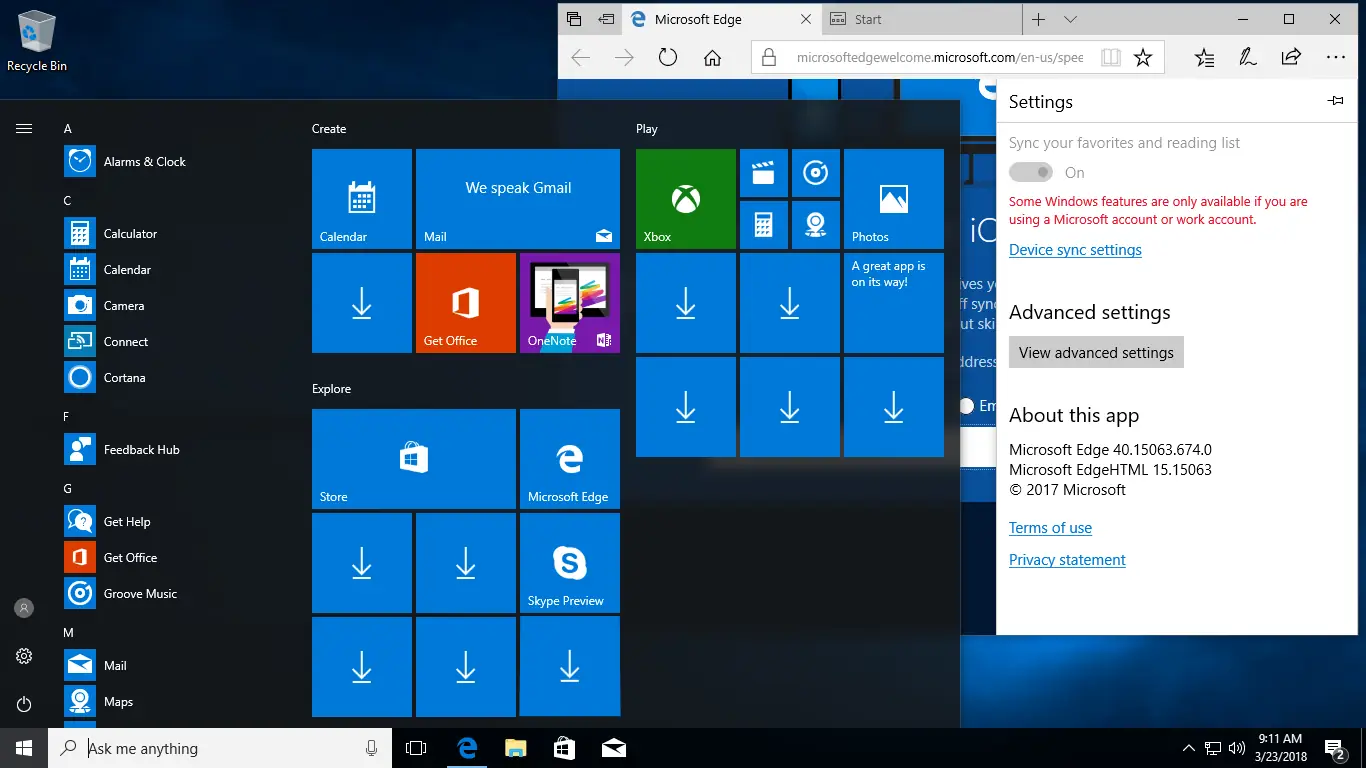This screenshot has height=768, width=1366.
Task: Open the Share panel in Edge
Action: click(x=1291, y=57)
